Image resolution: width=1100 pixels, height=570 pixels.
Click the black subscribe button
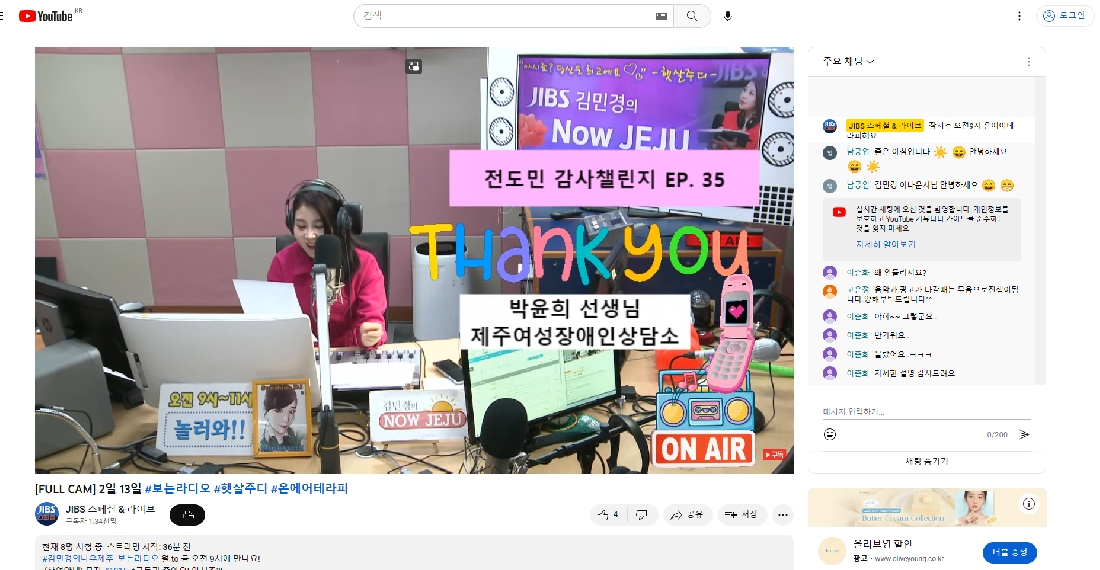coord(187,515)
